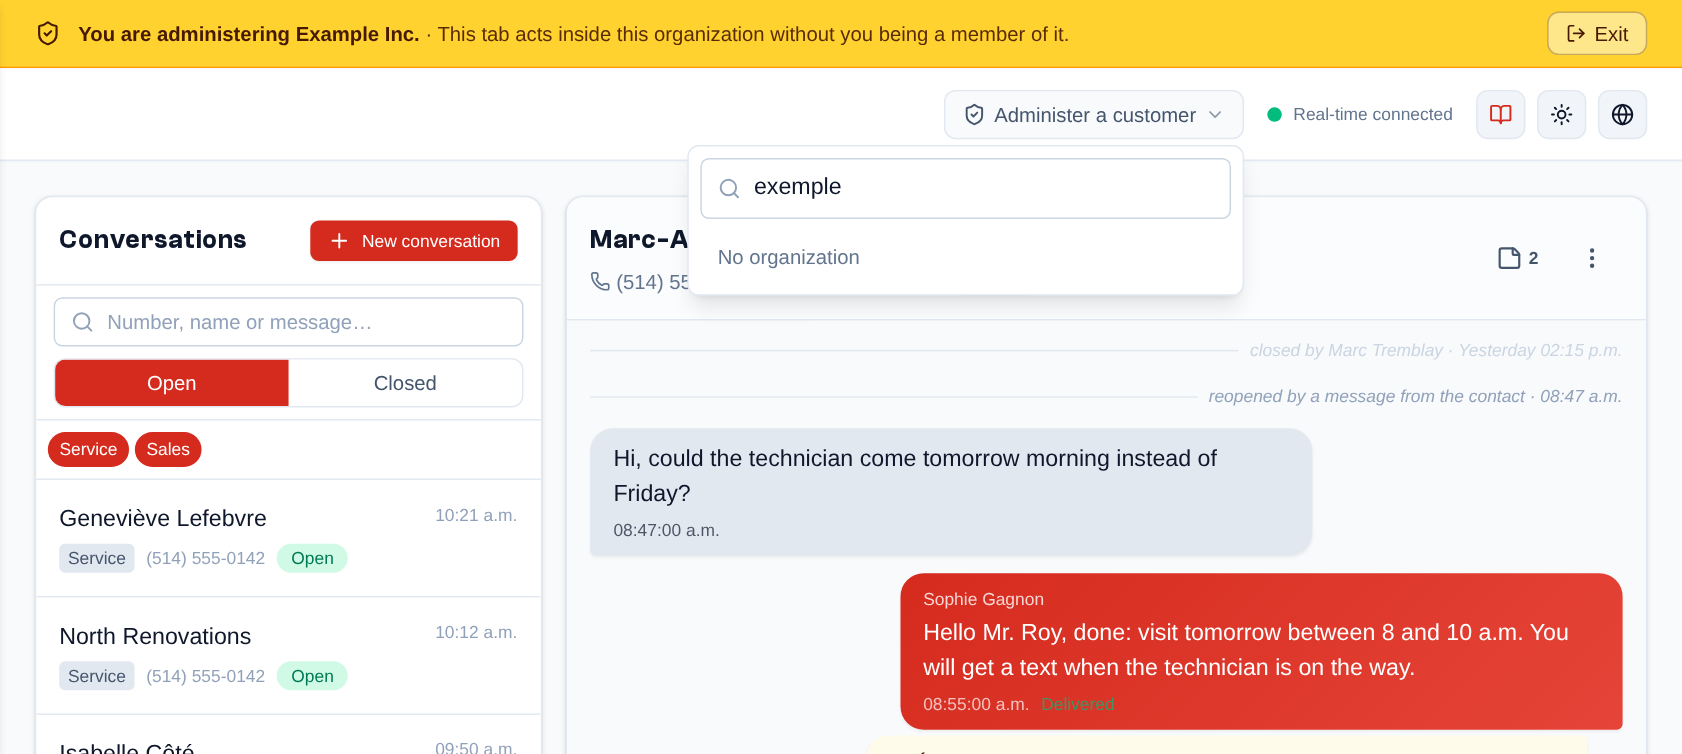The height and width of the screenshot is (754, 1682).
Task: Focus the Number, name or message search box
Action: coord(288,322)
